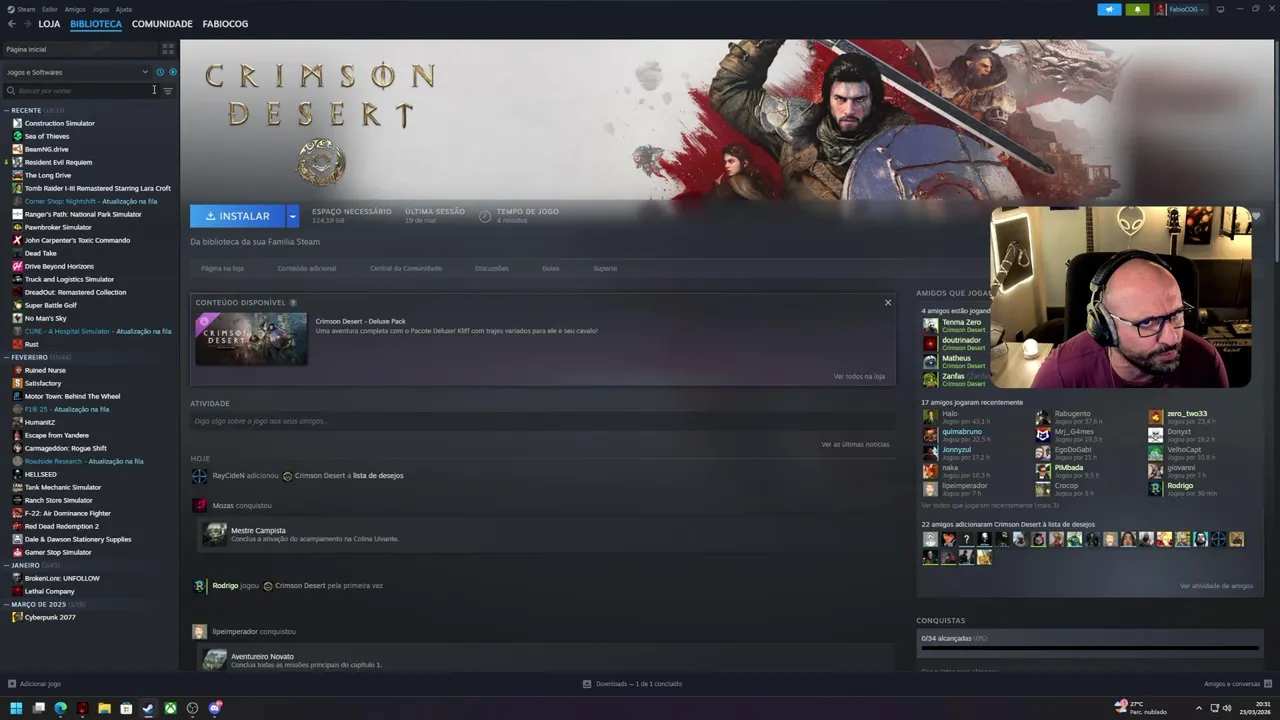1280x720 pixels.
Task: Open advanced filter options icon
Action: click(167, 91)
